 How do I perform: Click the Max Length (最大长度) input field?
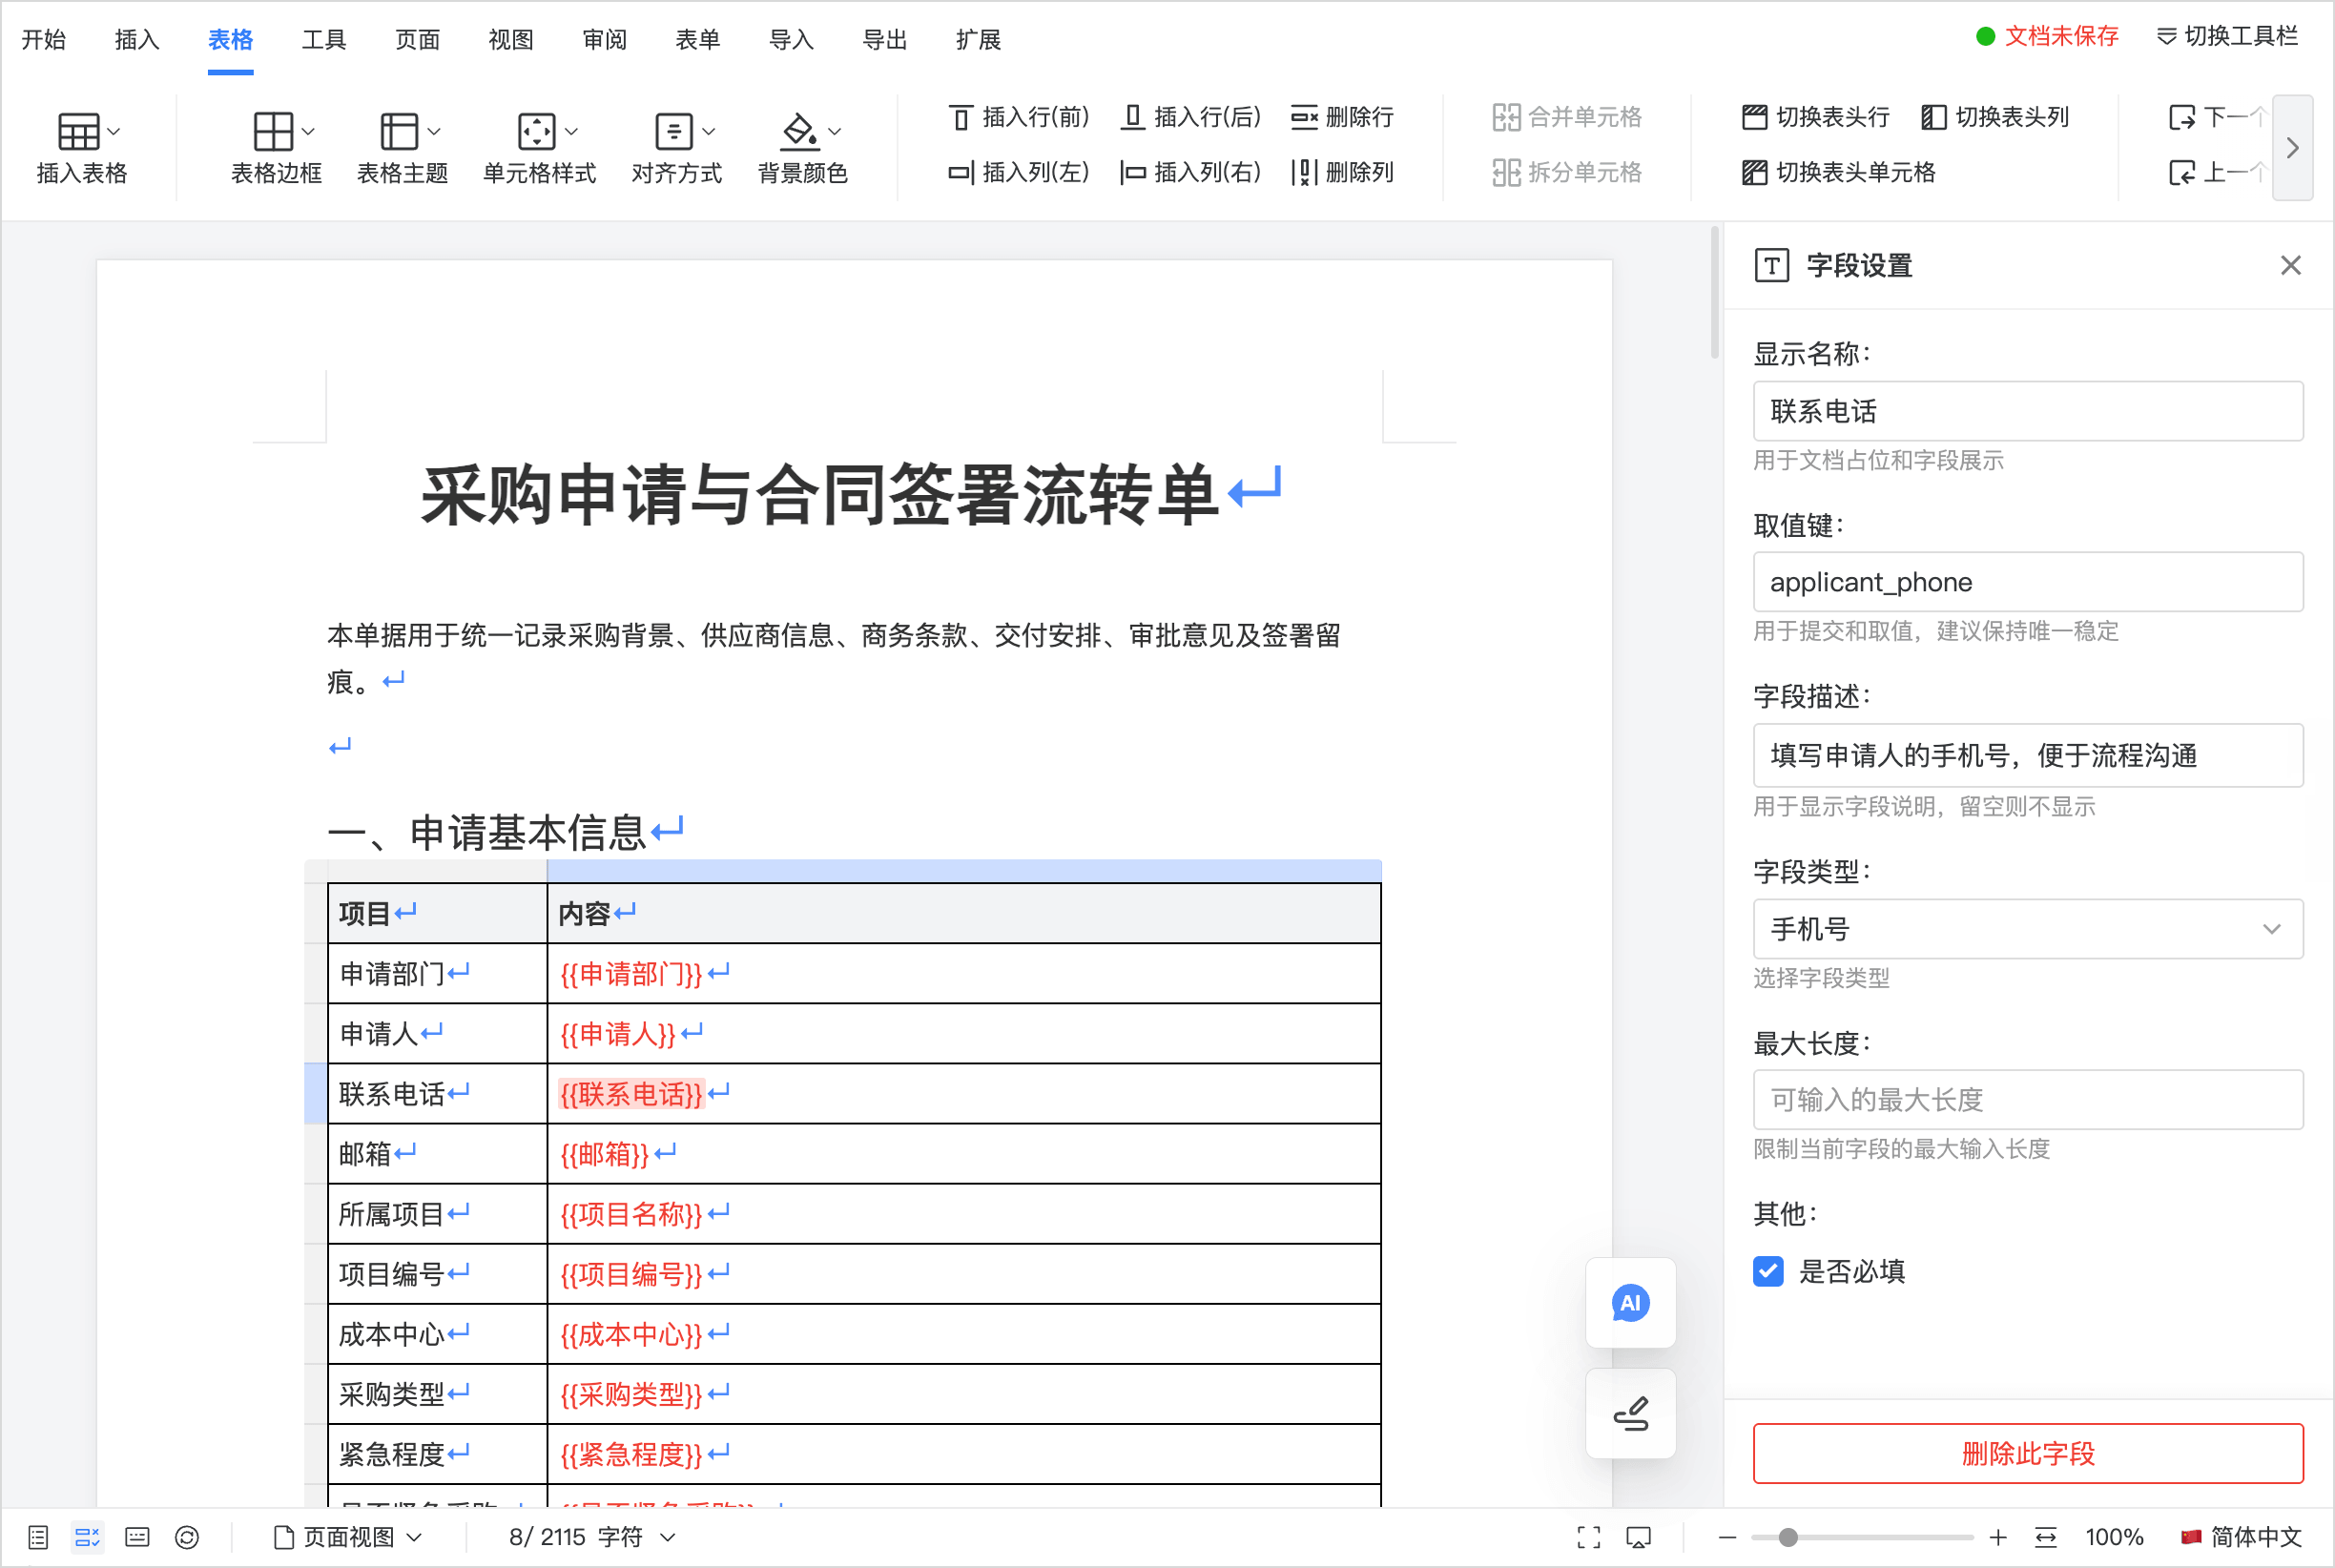point(2028,1100)
